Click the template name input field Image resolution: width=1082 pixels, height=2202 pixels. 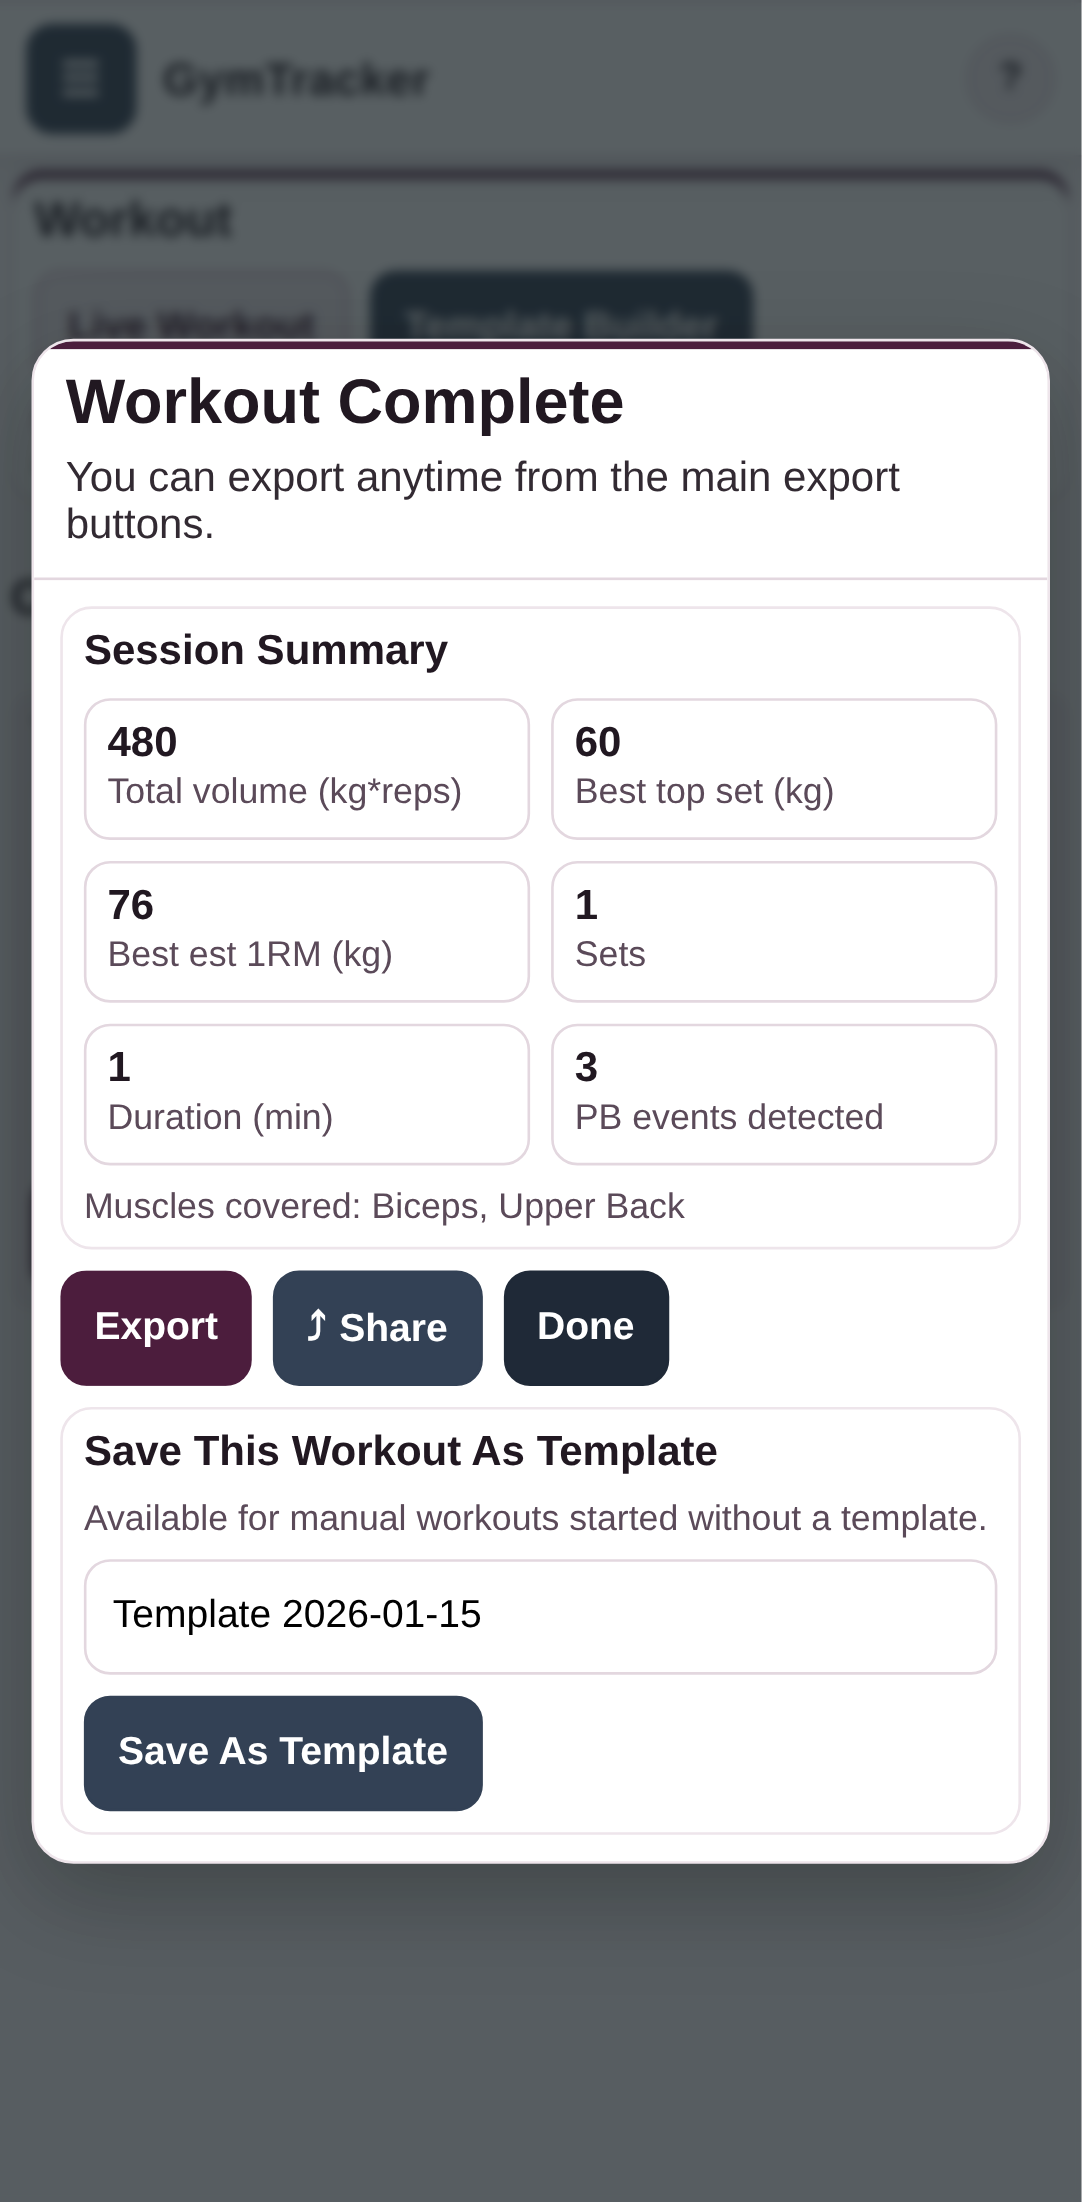pos(540,1614)
